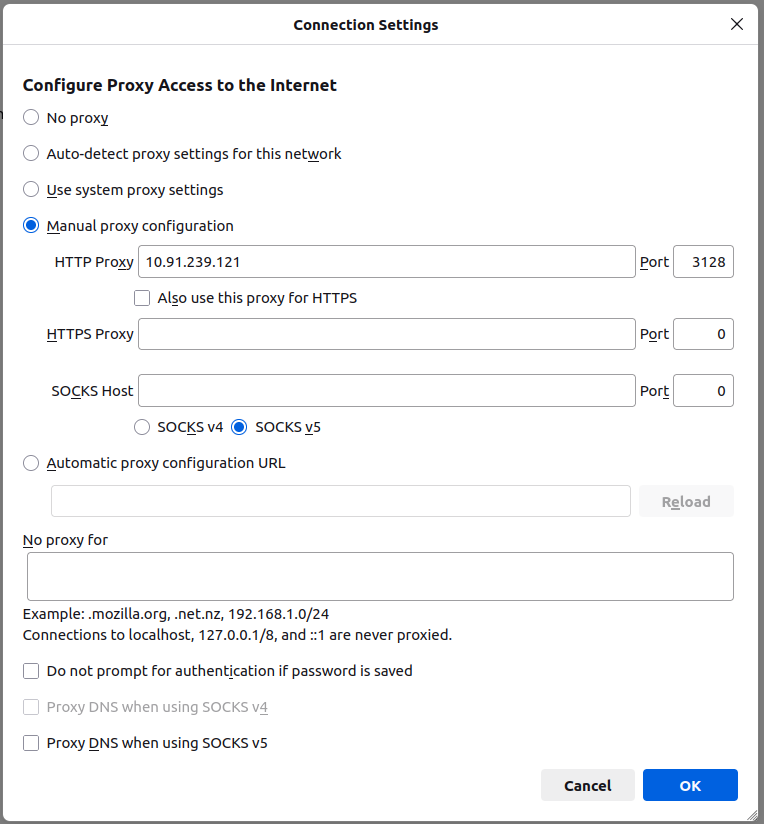Click the HTTP Proxy address field
The width and height of the screenshot is (764, 824).
tap(386, 262)
